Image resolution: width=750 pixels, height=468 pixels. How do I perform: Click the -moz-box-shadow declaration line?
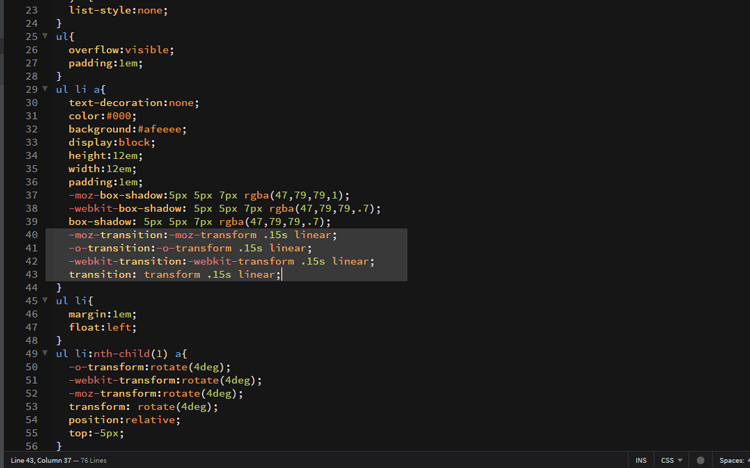(x=209, y=195)
